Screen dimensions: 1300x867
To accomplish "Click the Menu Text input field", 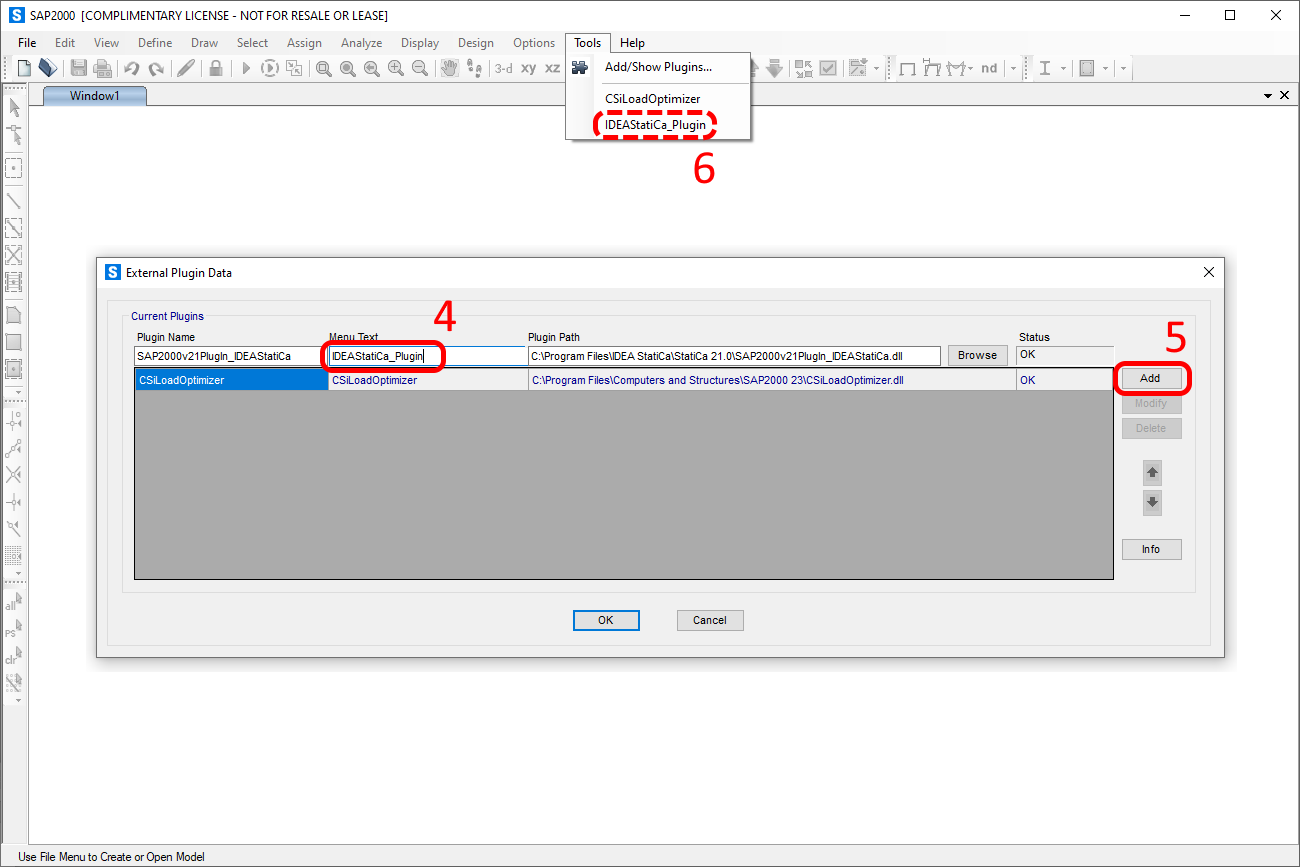I will 427,356.
